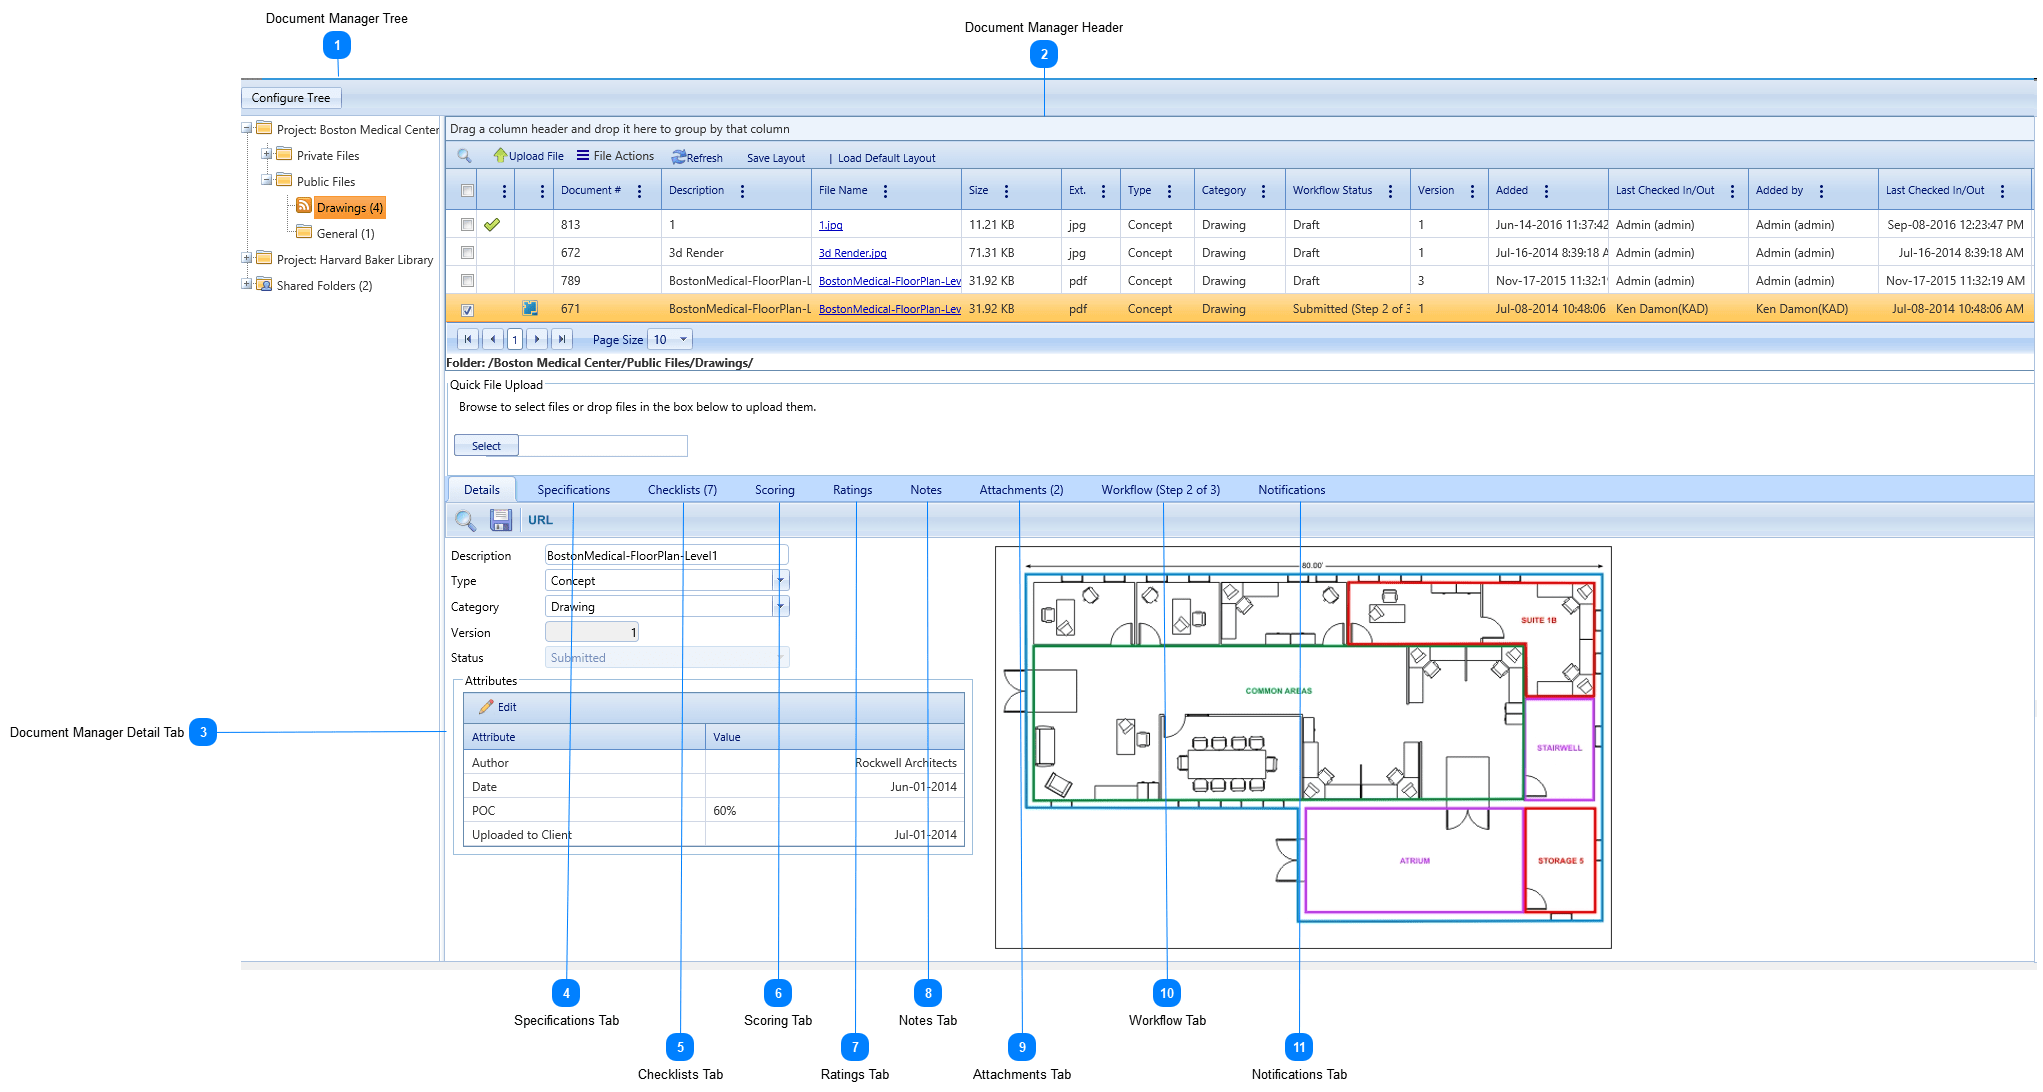The width and height of the screenshot is (2043, 1092).
Task: Open the Workflow (Step 2 of 3) tab
Action: (1160, 490)
